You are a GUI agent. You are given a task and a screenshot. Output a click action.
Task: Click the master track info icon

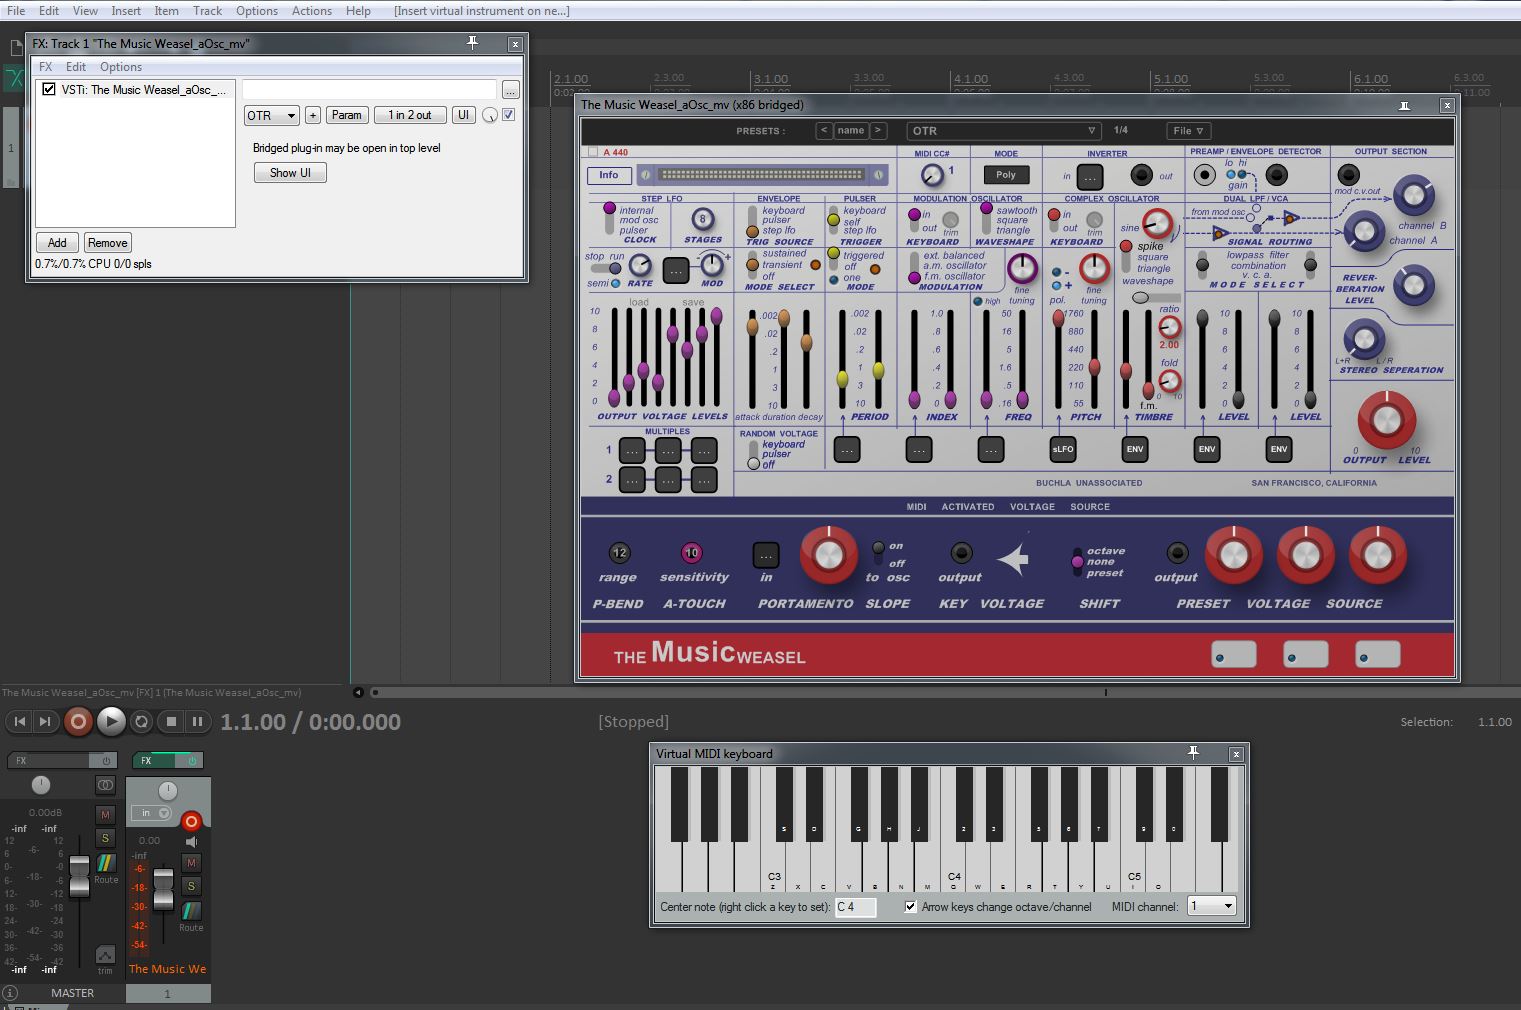(10, 993)
